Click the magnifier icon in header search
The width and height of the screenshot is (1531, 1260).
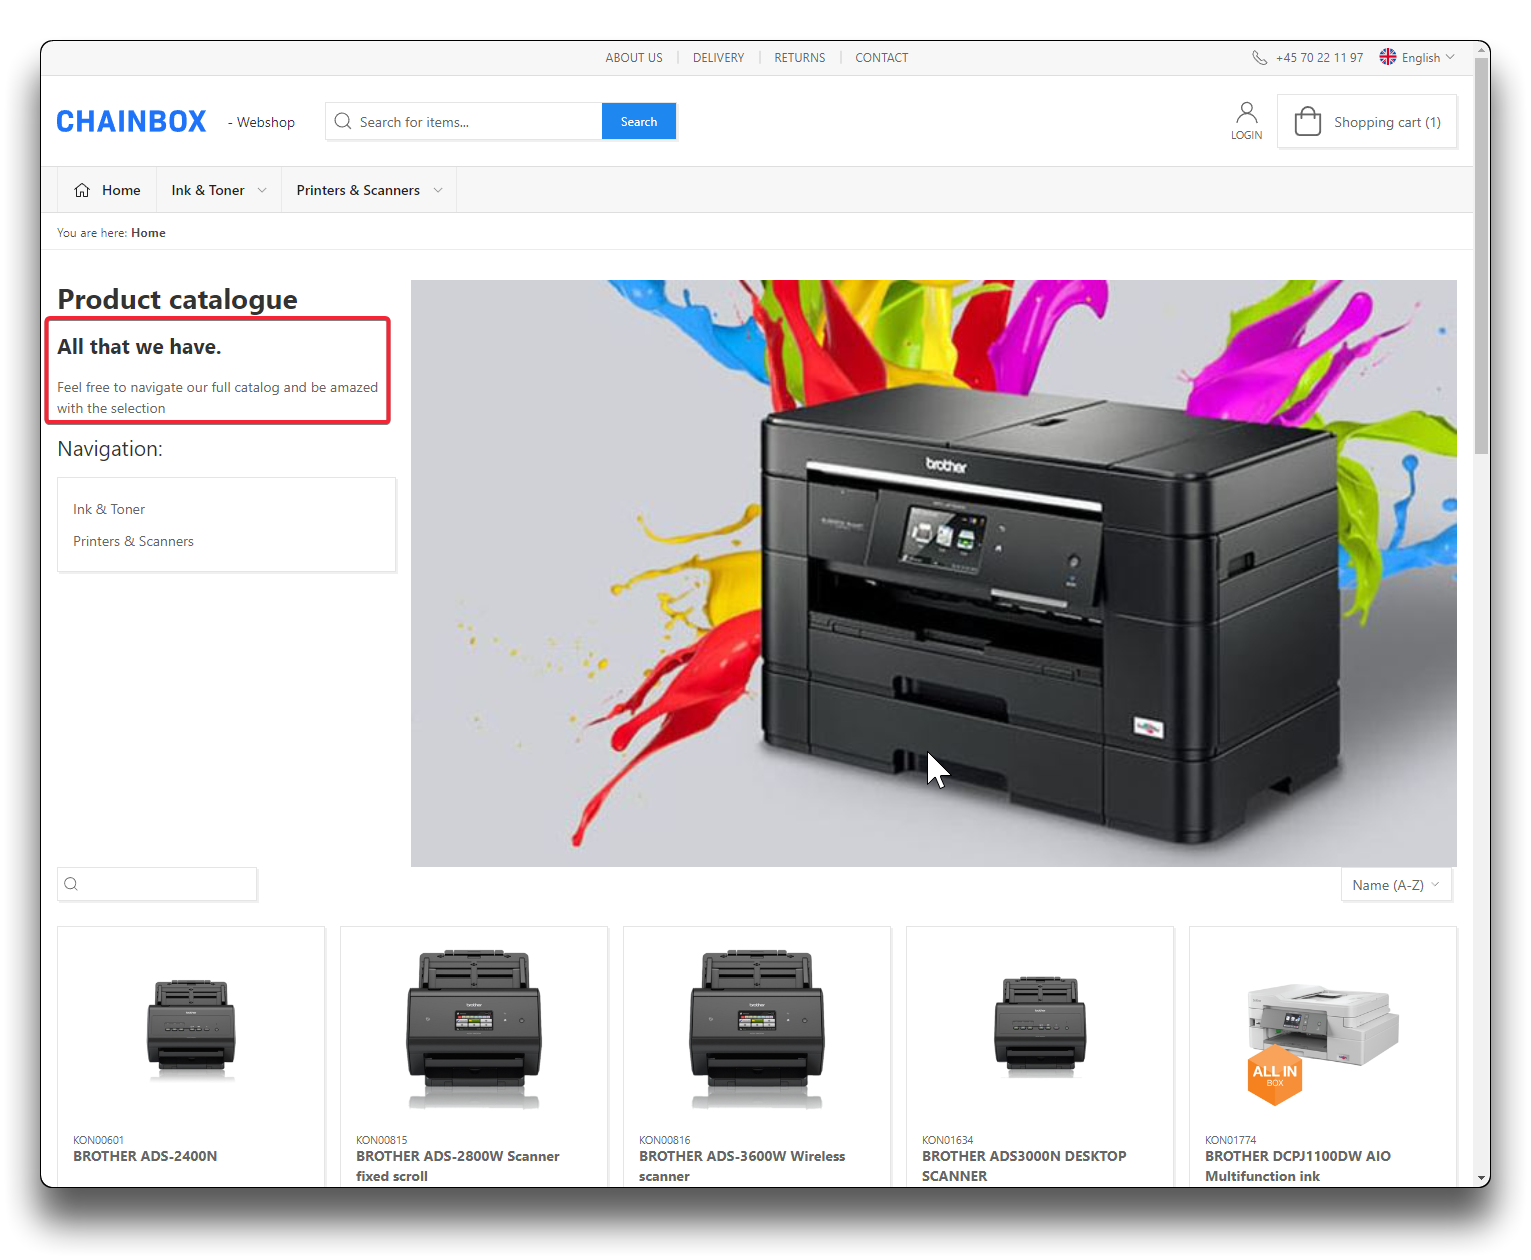[343, 122]
